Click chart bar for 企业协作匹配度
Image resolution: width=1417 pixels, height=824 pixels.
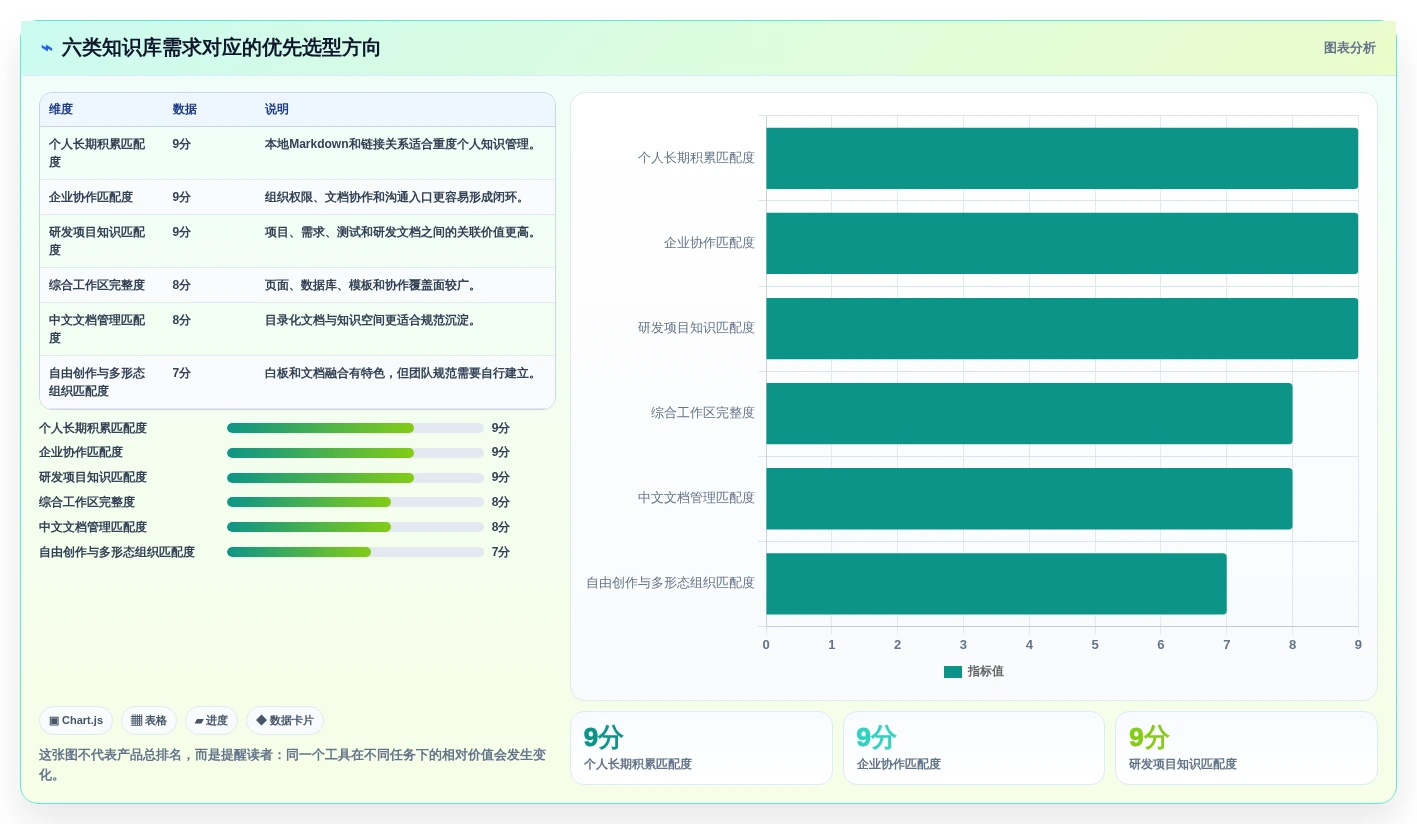(x=1062, y=243)
